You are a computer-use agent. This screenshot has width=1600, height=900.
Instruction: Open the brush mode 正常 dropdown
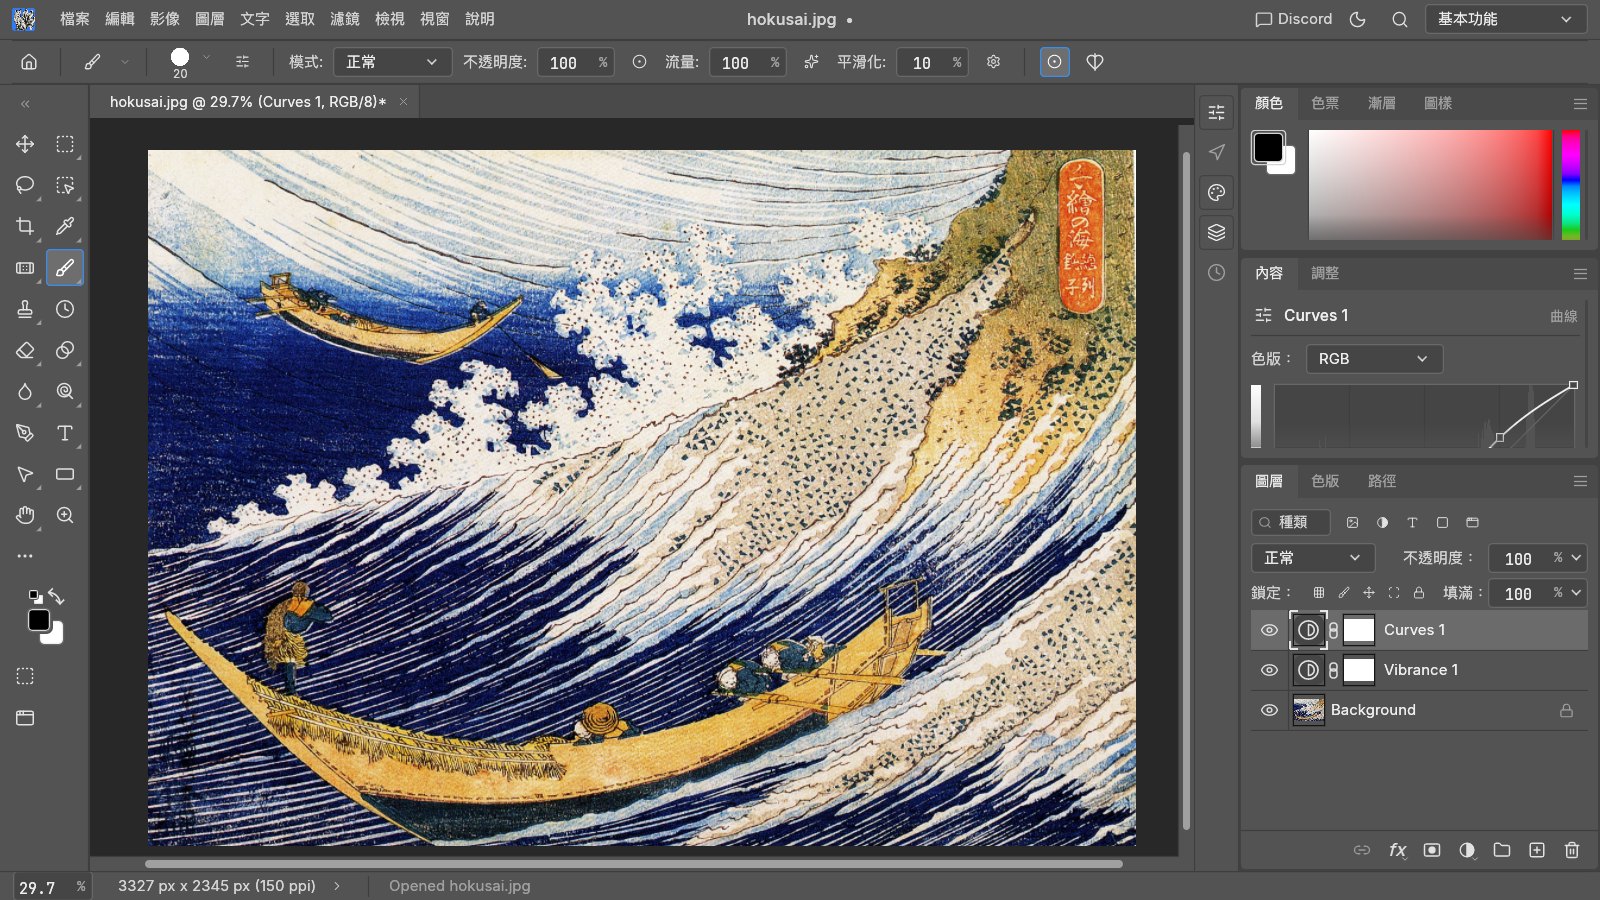point(392,62)
